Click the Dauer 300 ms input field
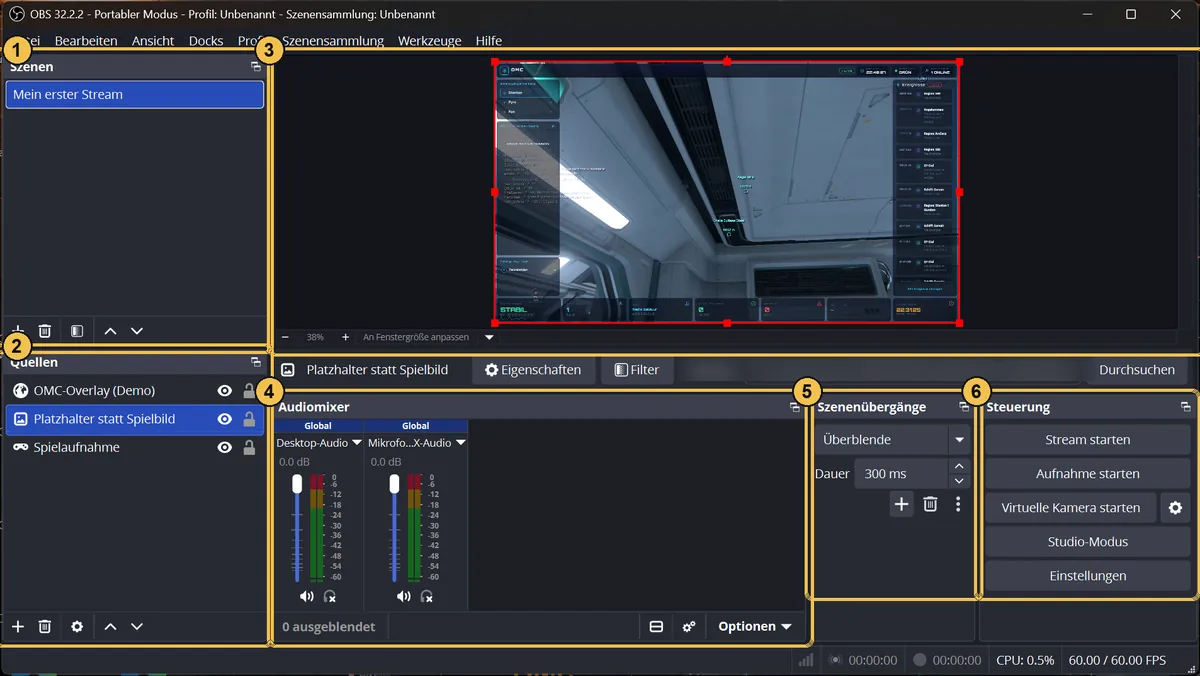This screenshot has height=676, width=1200. [901, 474]
